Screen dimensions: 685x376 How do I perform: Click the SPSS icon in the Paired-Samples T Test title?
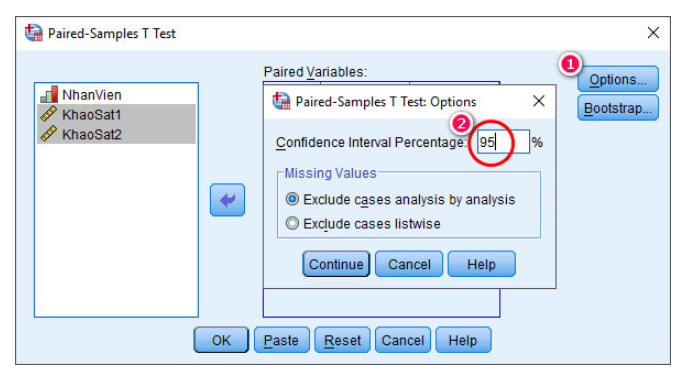pos(34,33)
